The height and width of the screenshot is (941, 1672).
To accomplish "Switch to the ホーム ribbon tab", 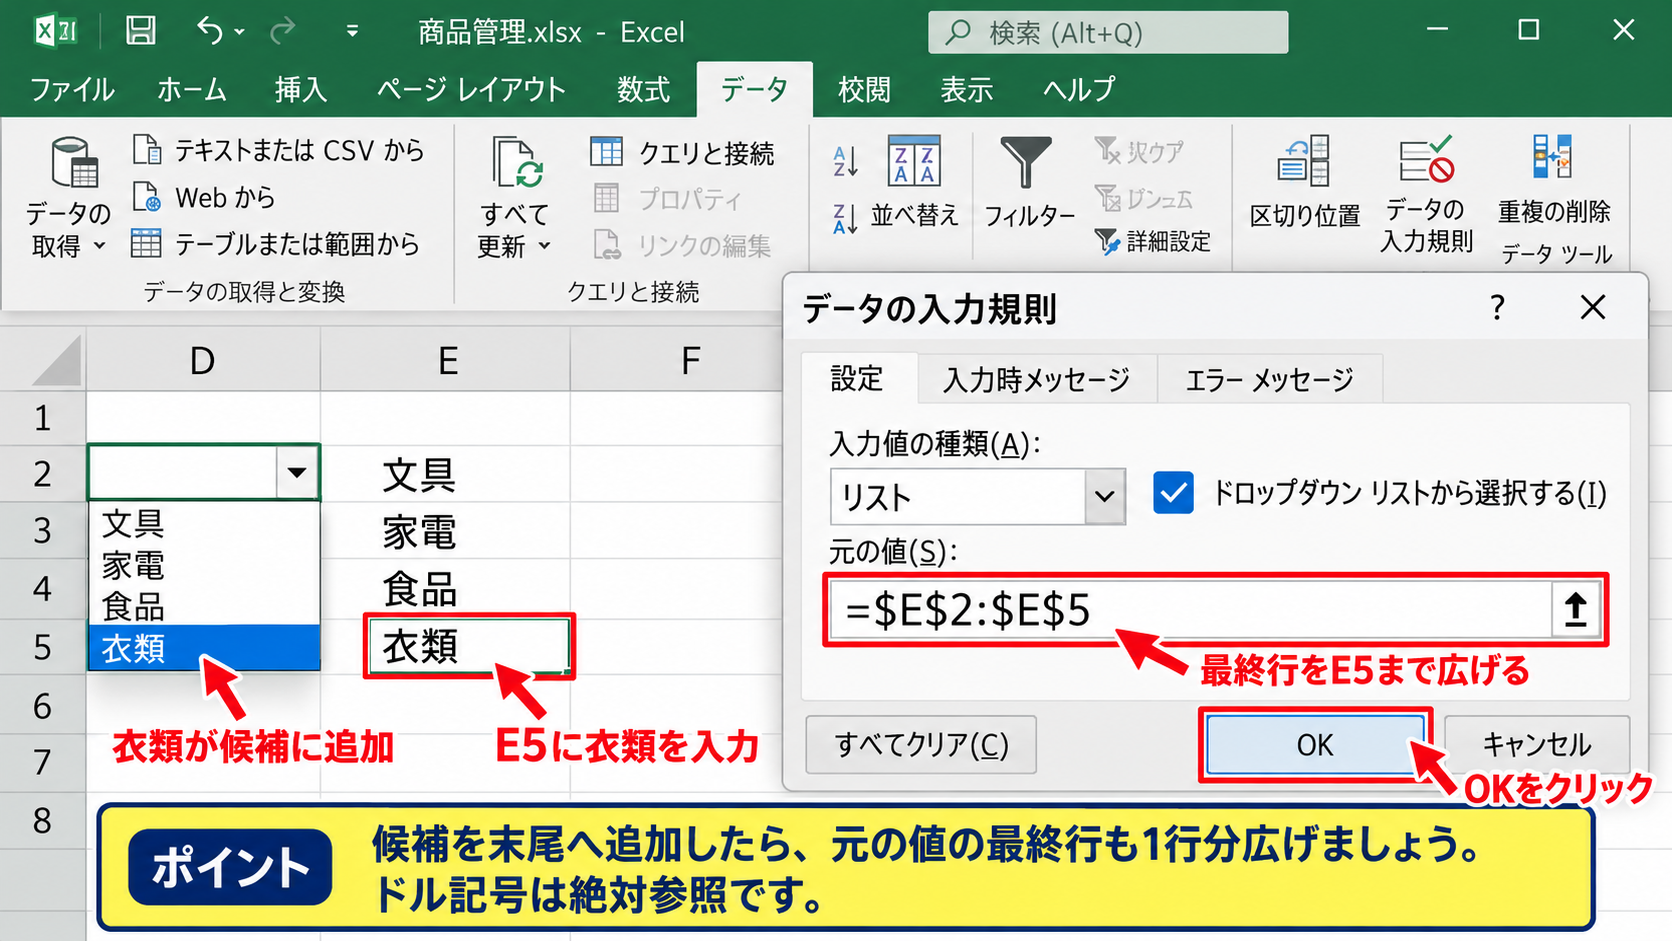I will pyautogui.click(x=192, y=90).
